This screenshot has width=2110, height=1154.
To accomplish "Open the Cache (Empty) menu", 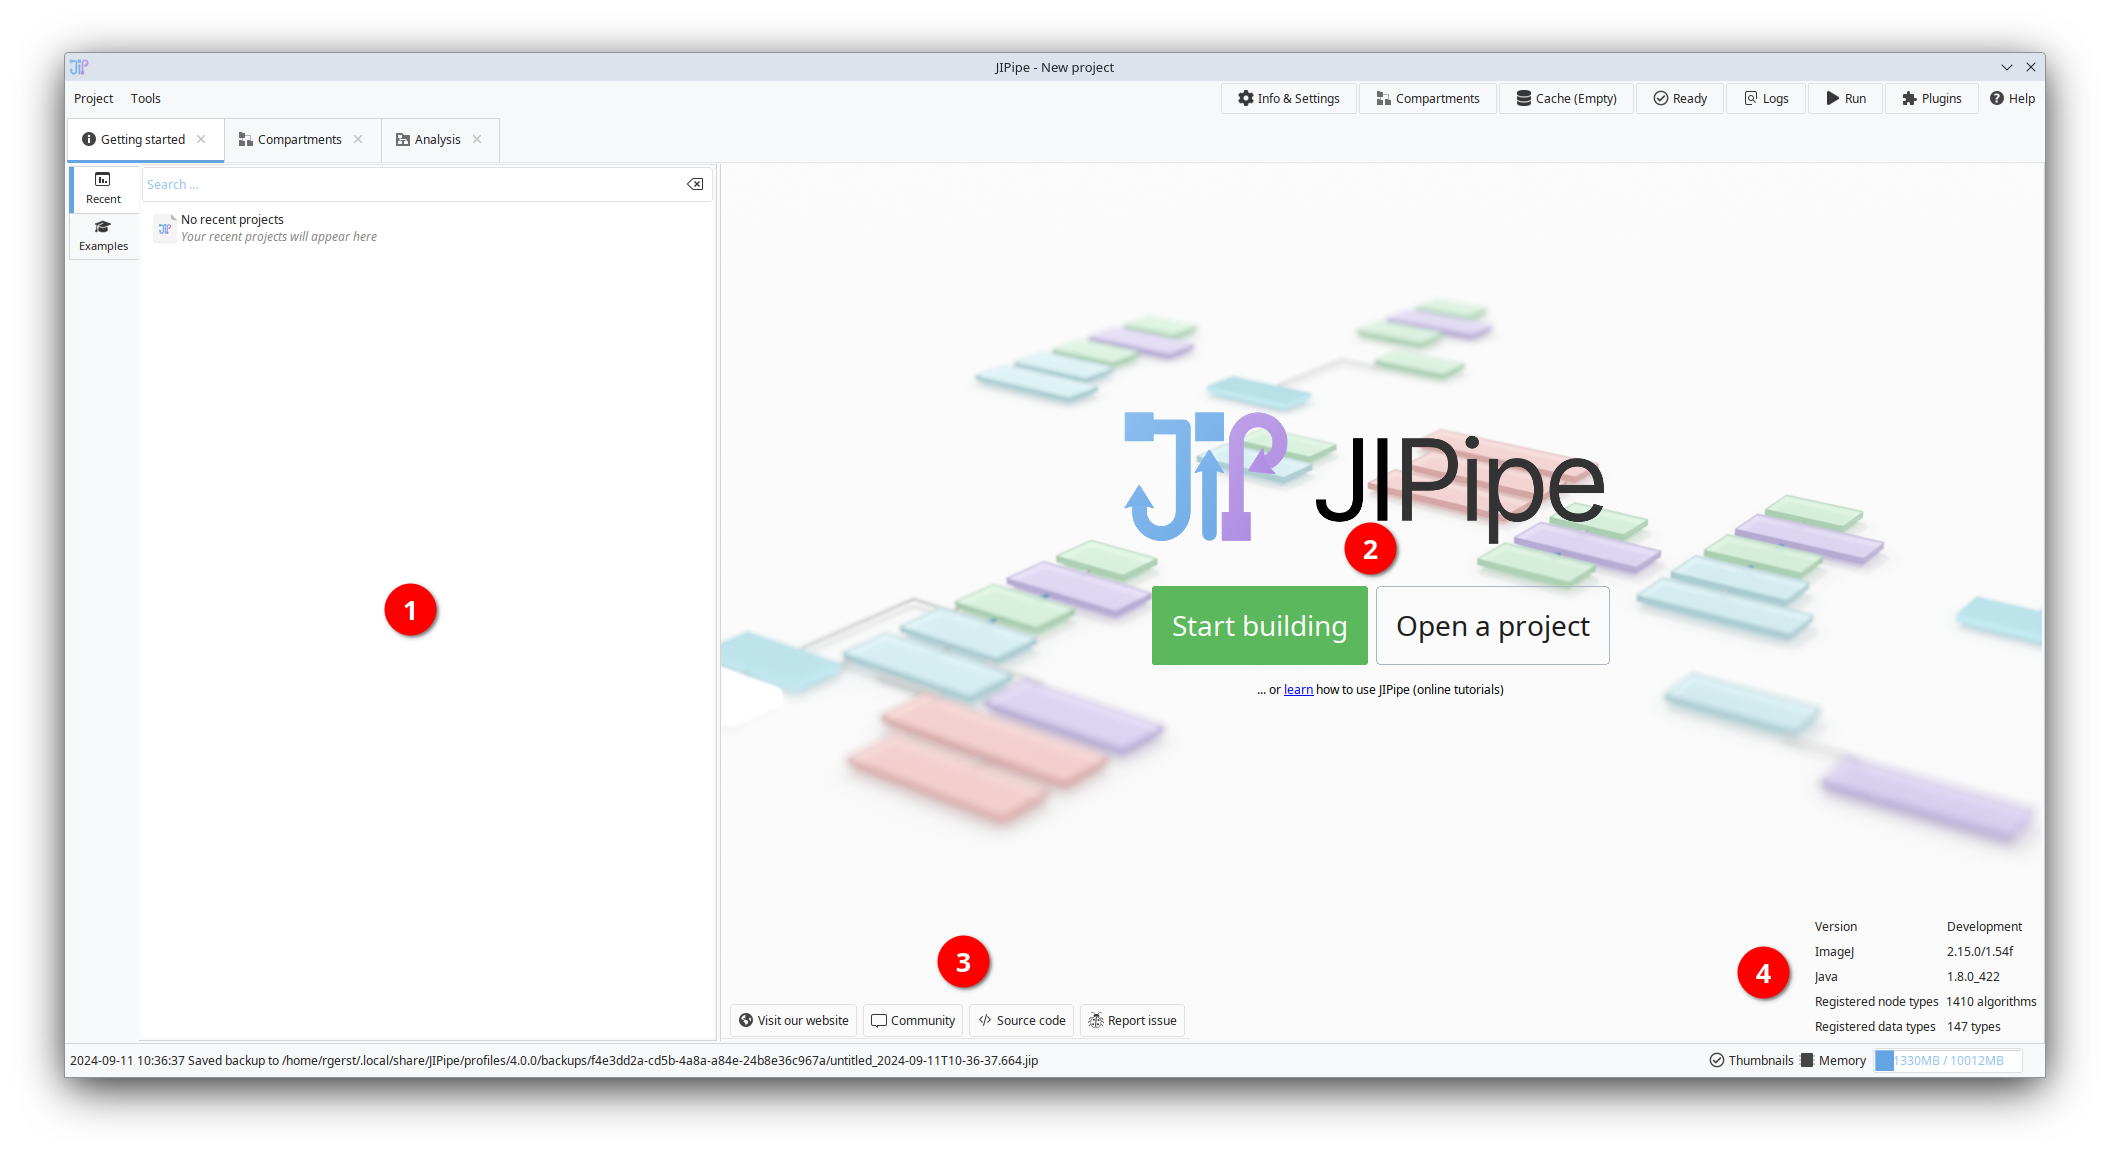I will (x=1566, y=98).
